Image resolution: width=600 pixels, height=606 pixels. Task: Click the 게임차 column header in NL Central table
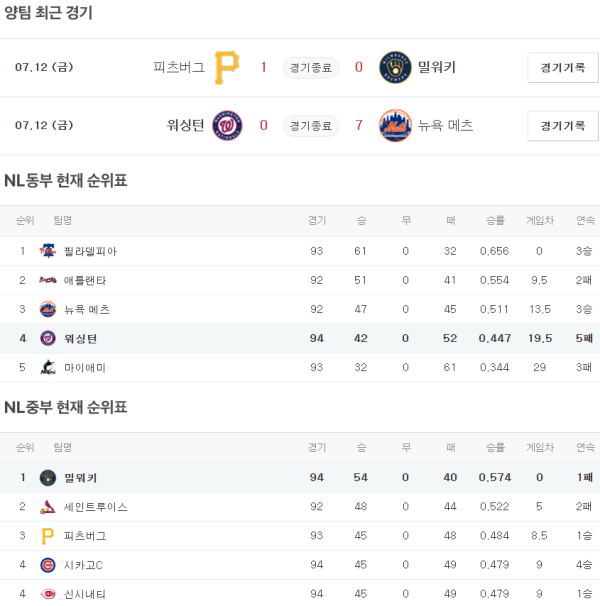coord(539,447)
